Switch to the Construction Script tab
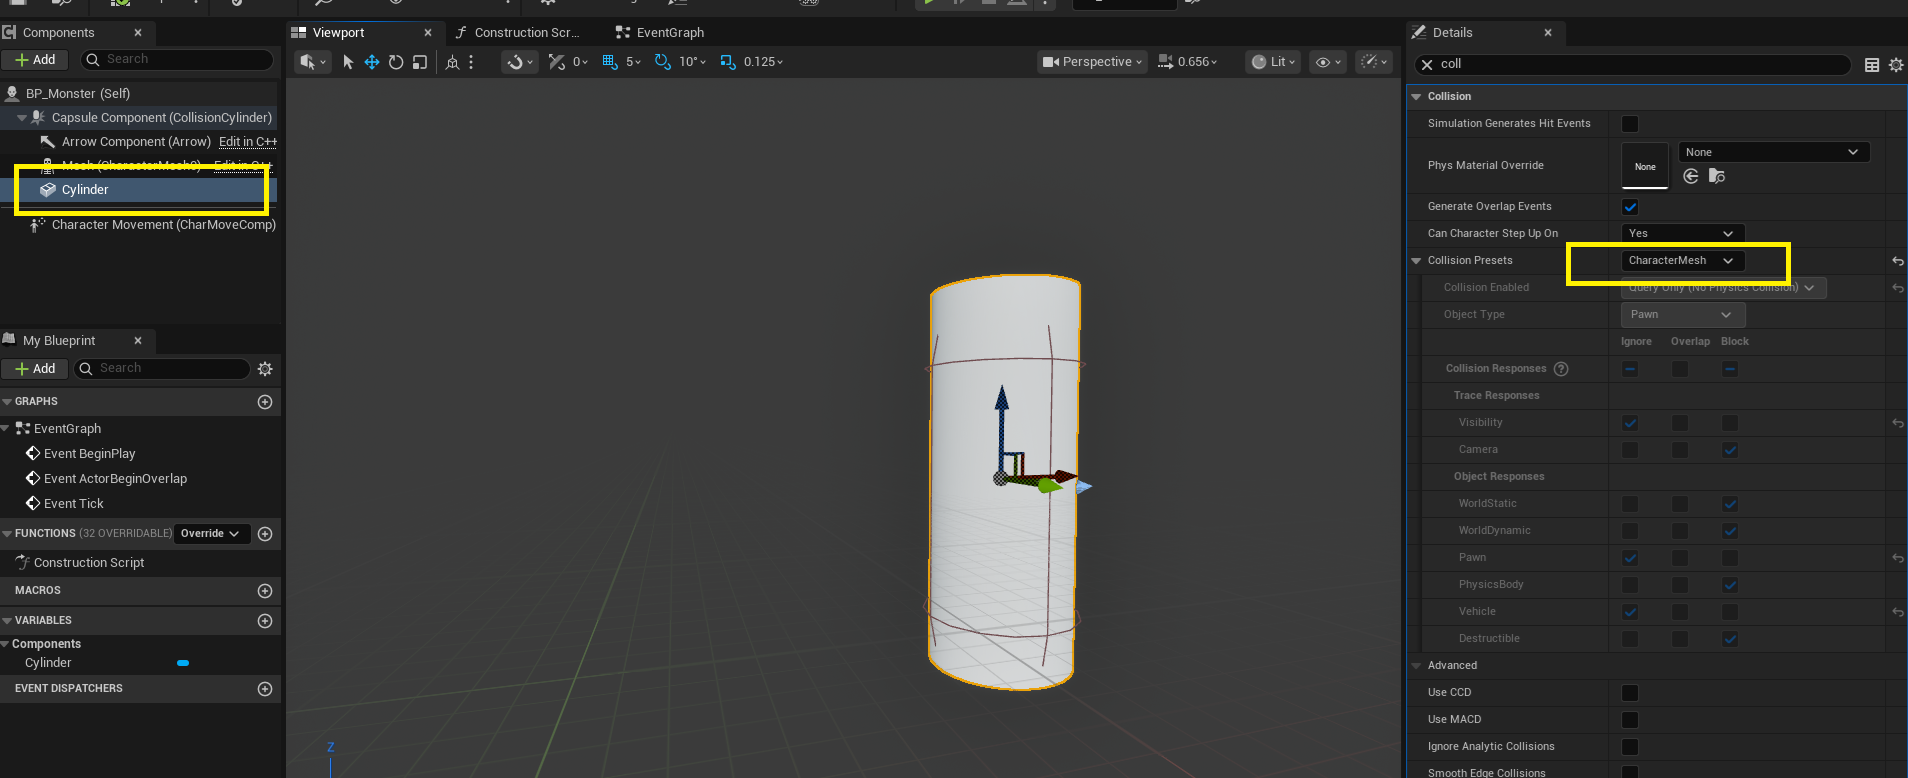Screen dimensions: 1908x778 [518, 33]
